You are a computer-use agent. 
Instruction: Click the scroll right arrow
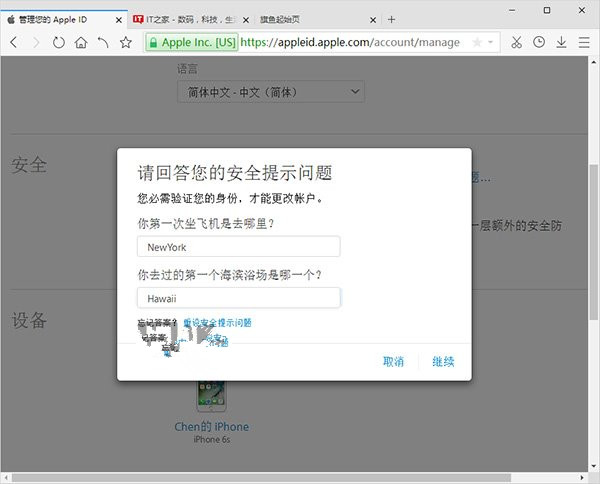point(582,477)
